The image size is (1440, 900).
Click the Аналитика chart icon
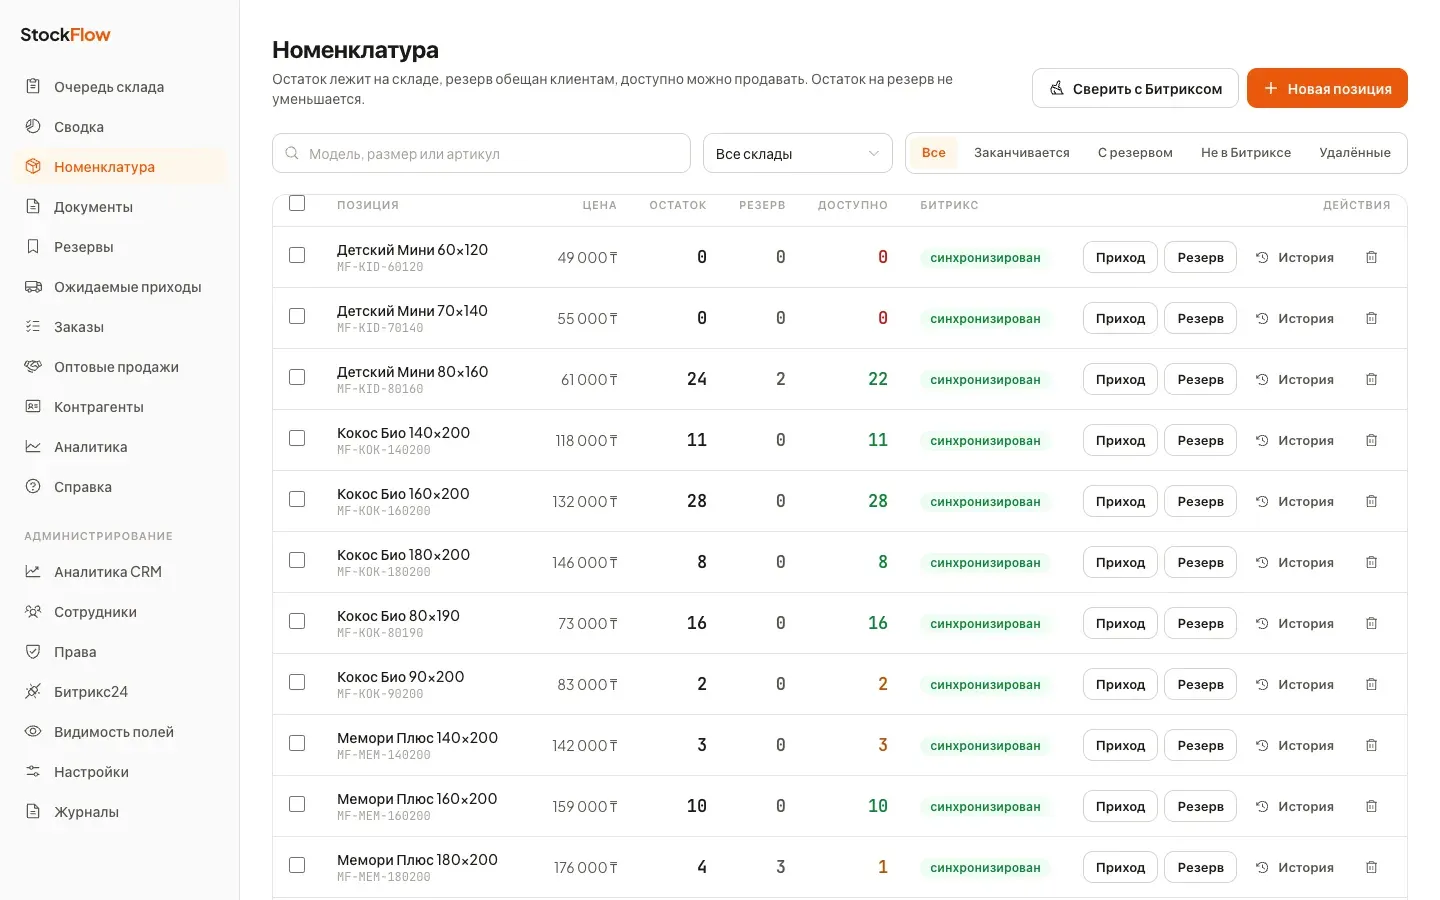33,446
